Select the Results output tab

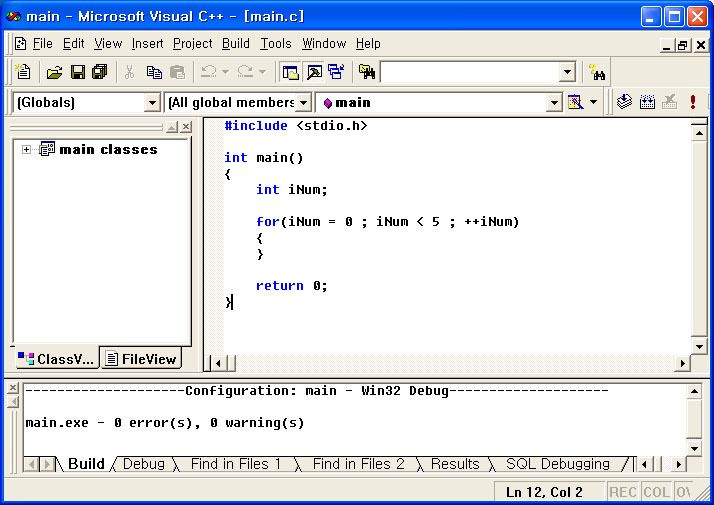(x=455, y=464)
